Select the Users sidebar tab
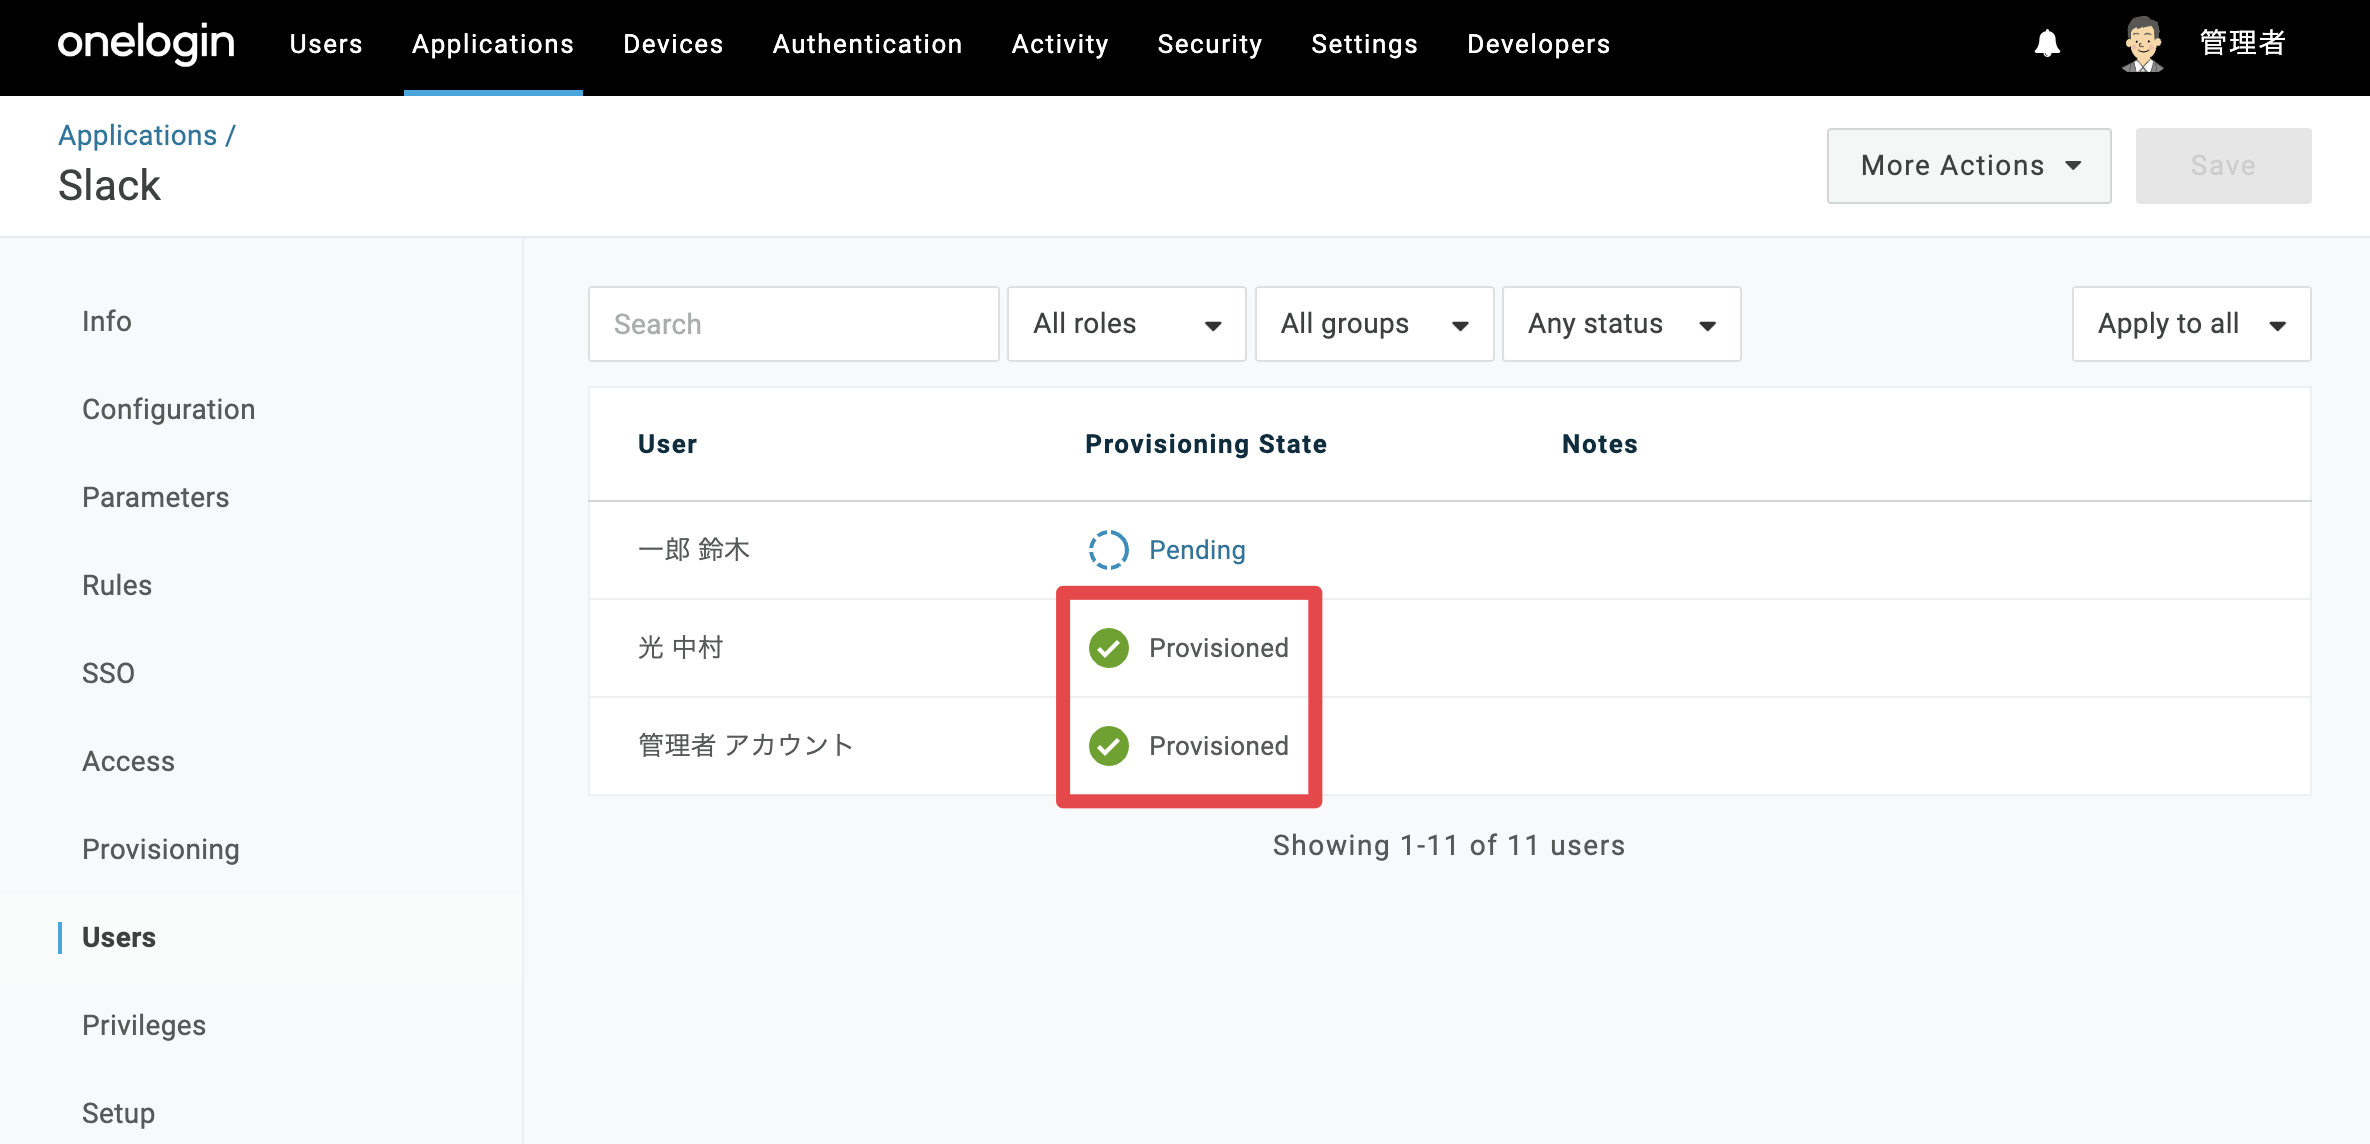 tap(119, 937)
